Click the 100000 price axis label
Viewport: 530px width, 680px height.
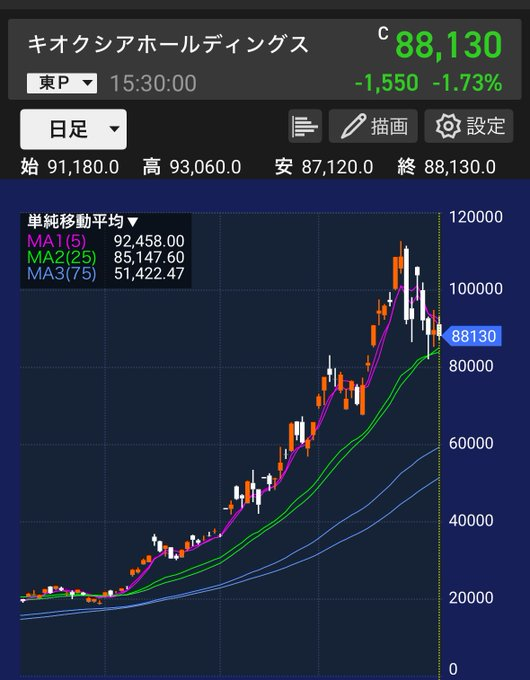(476, 288)
